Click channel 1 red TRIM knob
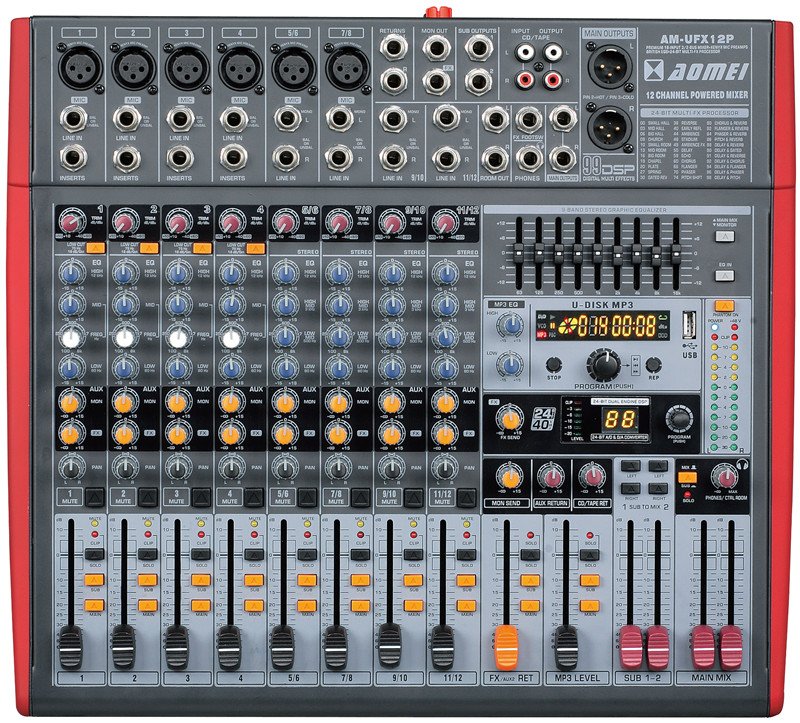The width and height of the screenshot is (800, 723). point(71,220)
